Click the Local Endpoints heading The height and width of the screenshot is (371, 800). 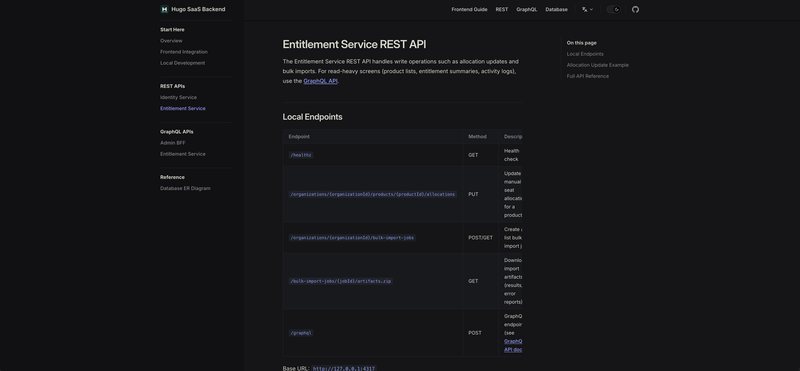[312, 117]
